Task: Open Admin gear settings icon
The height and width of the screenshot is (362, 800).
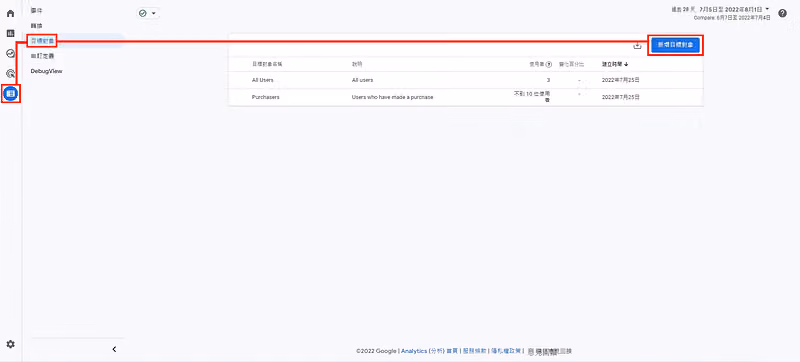Action: pyautogui.click(x=10, y=344)
